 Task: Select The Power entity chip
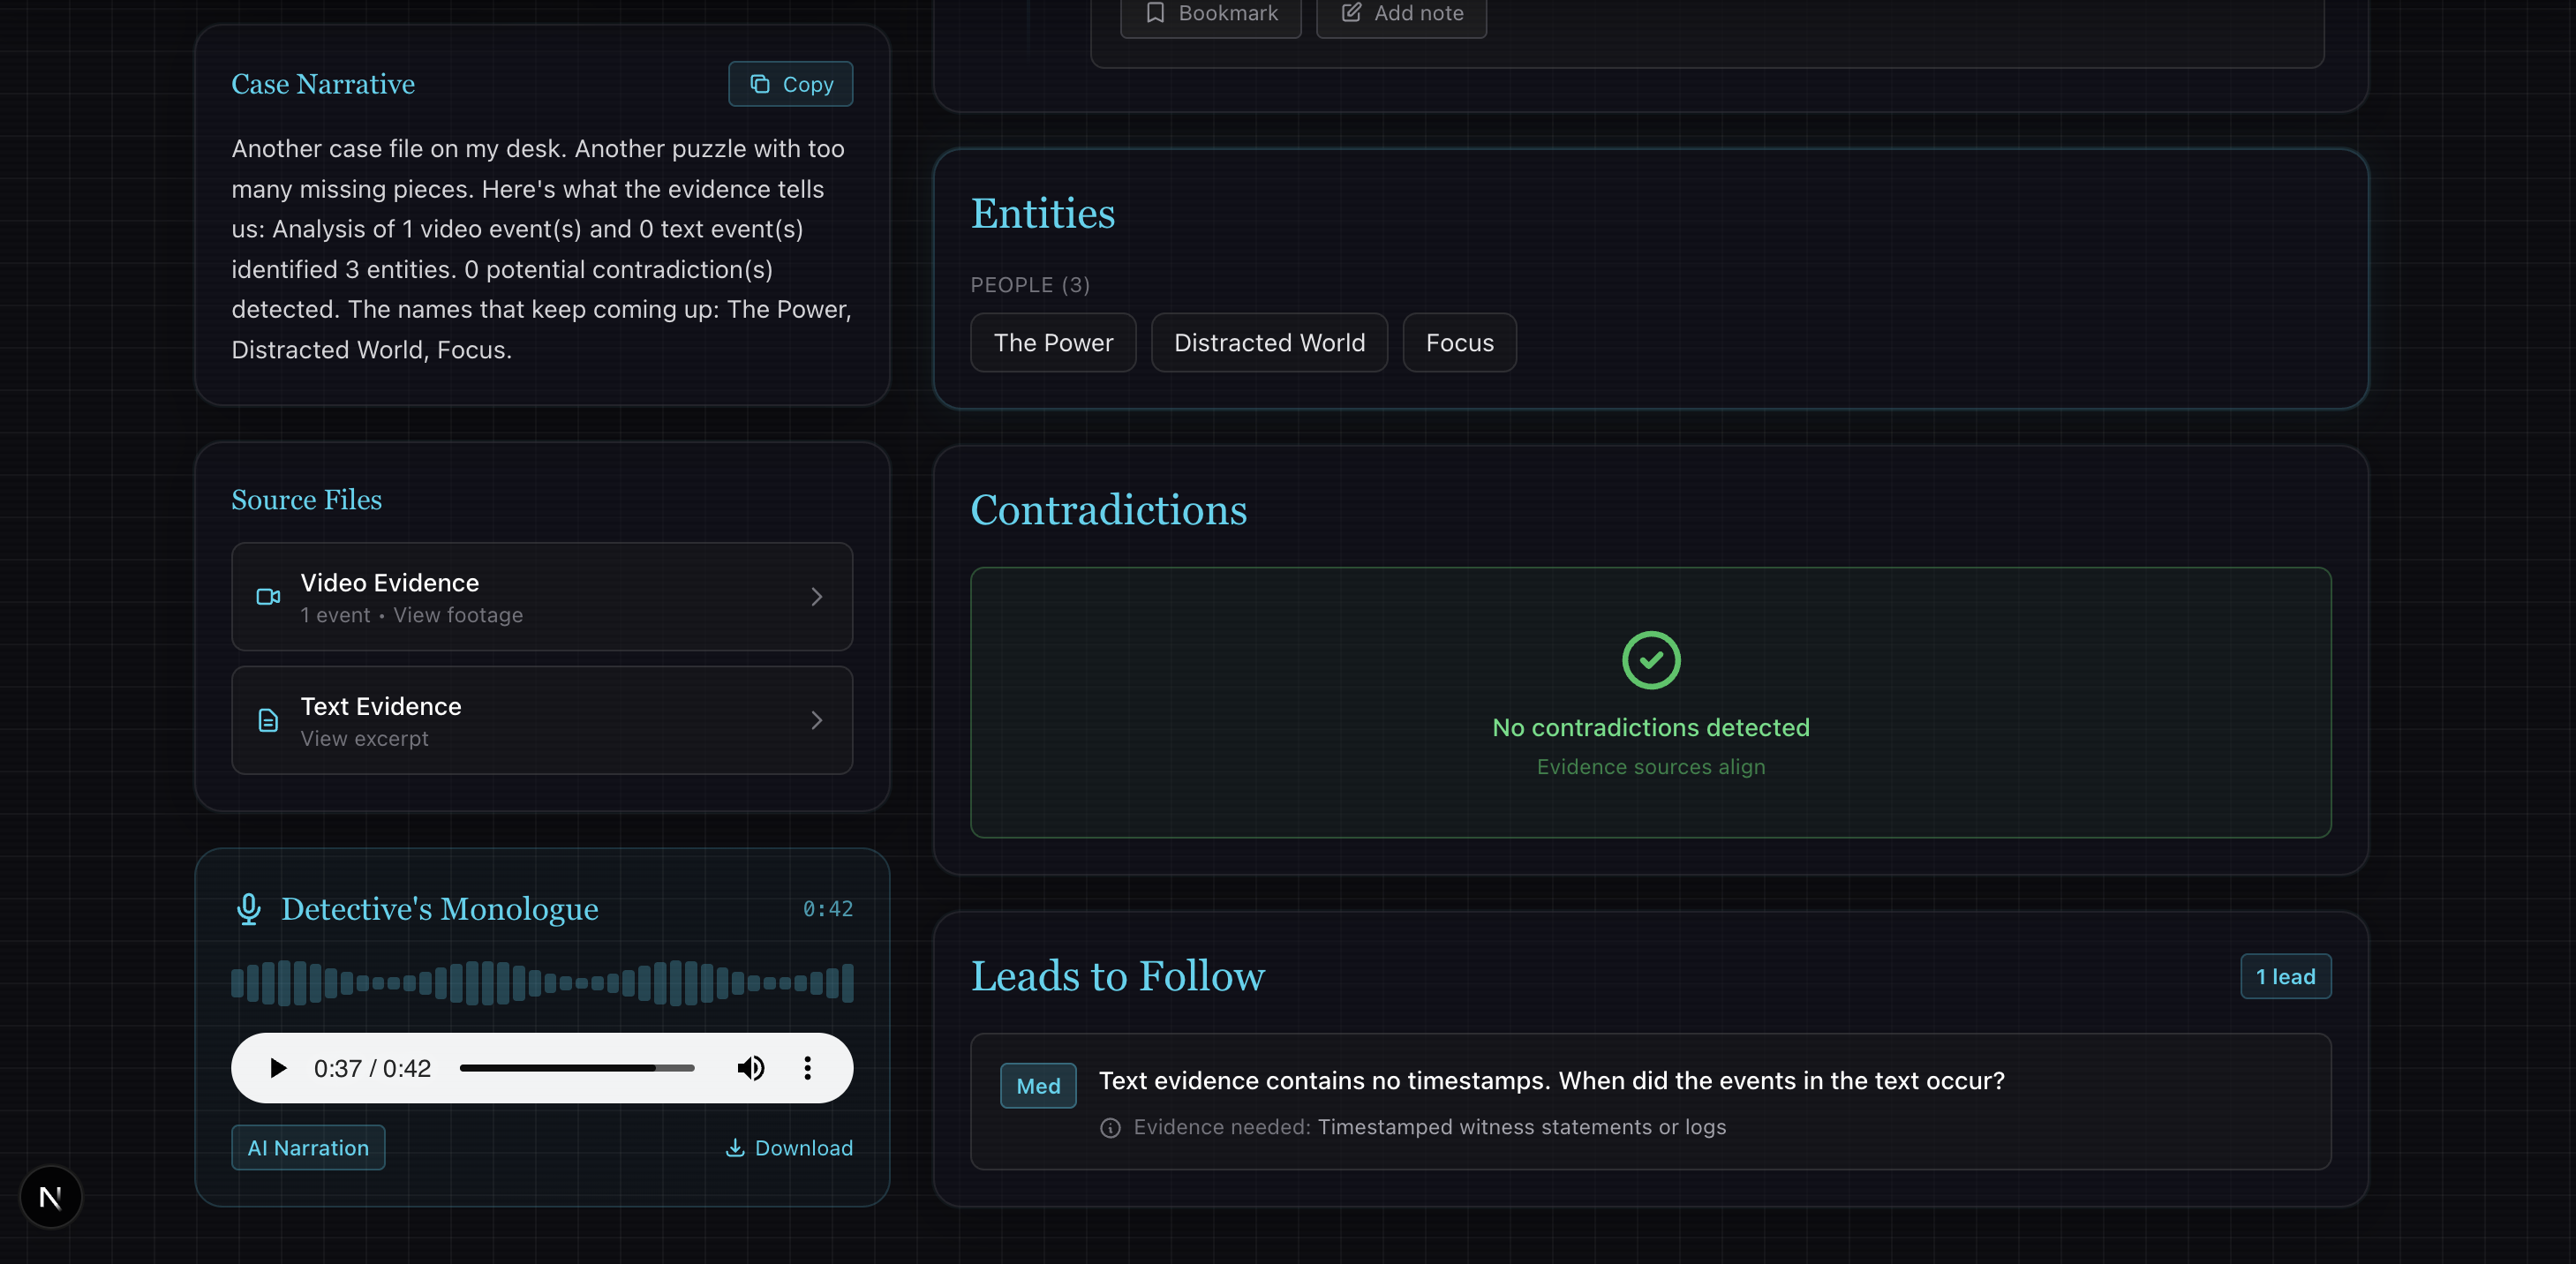click(1053, 343)
